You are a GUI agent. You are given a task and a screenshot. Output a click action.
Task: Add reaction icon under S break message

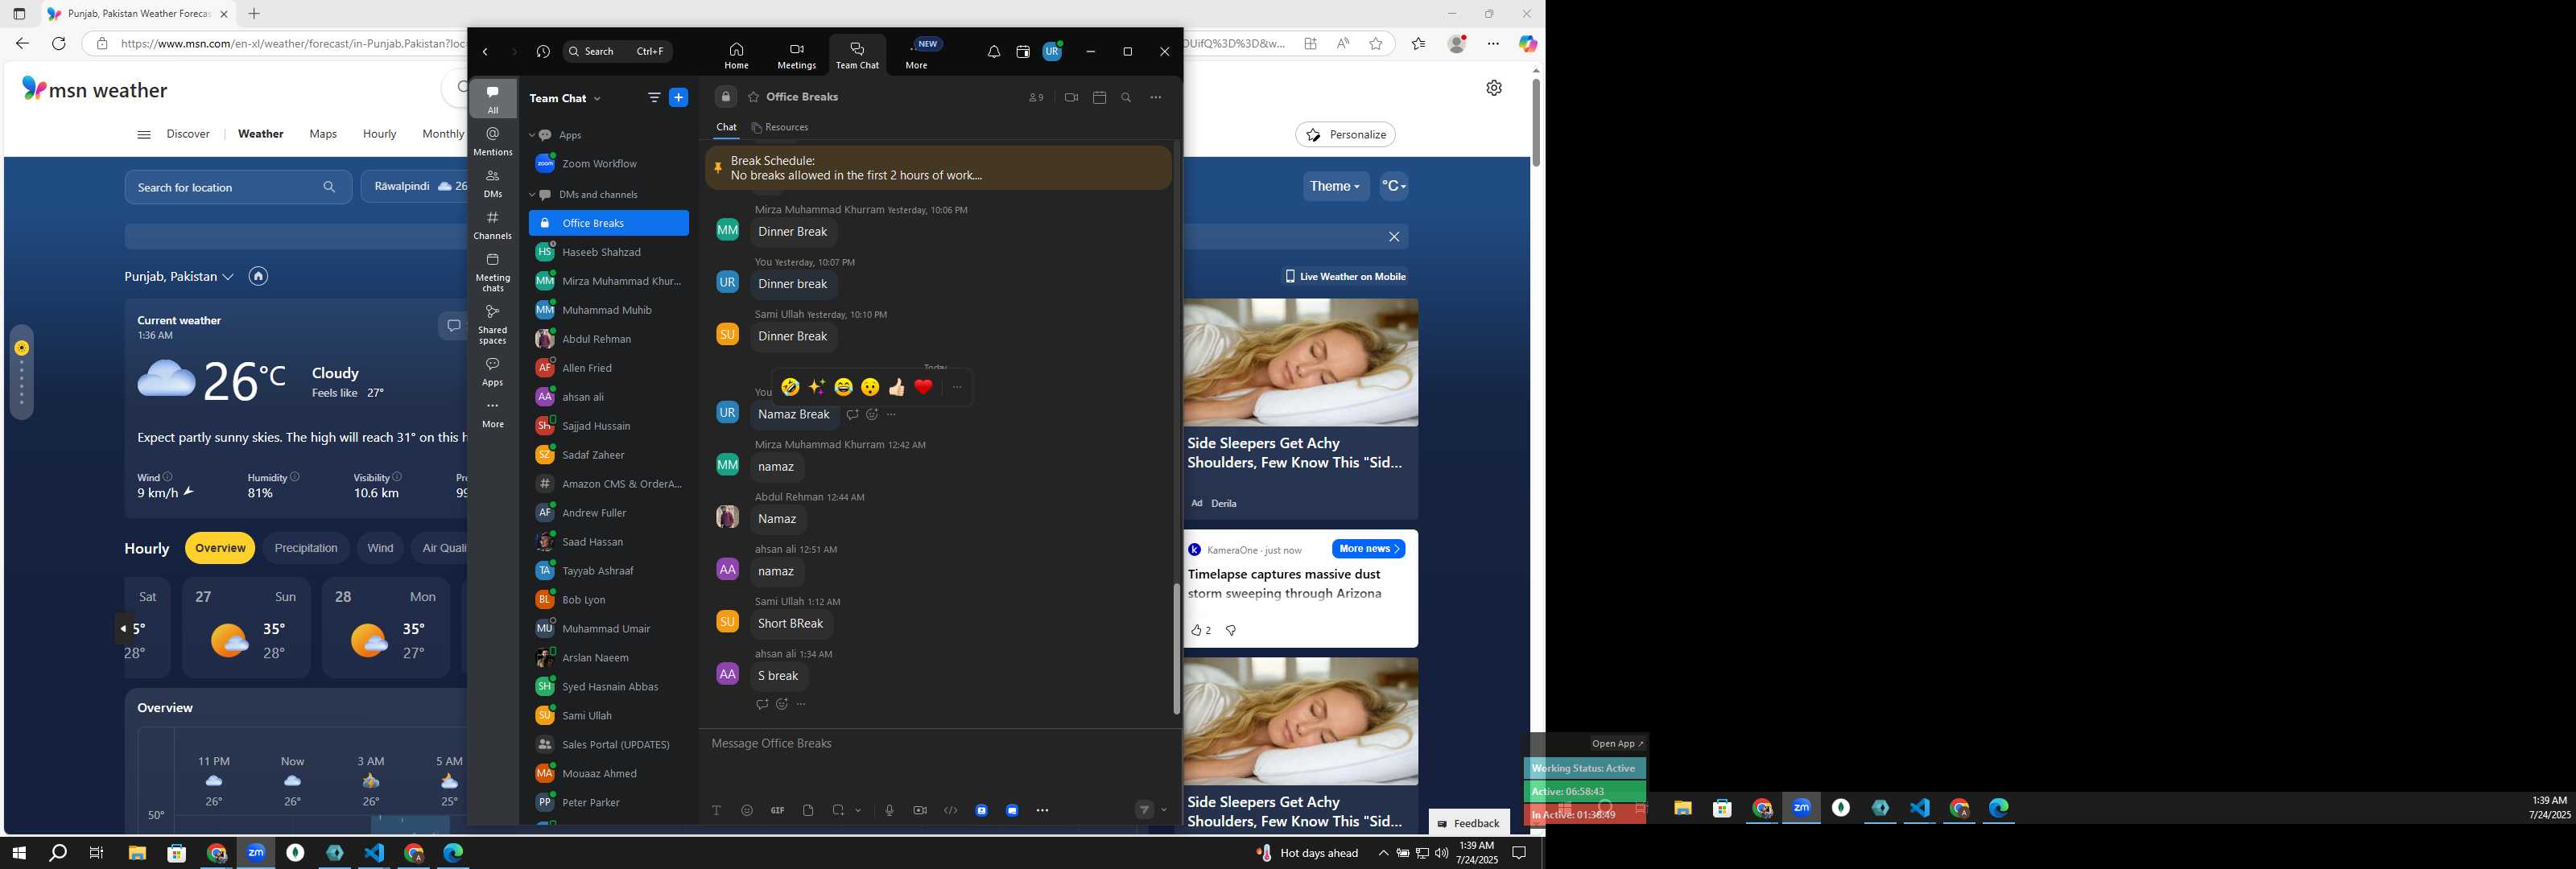click(782, 704)
